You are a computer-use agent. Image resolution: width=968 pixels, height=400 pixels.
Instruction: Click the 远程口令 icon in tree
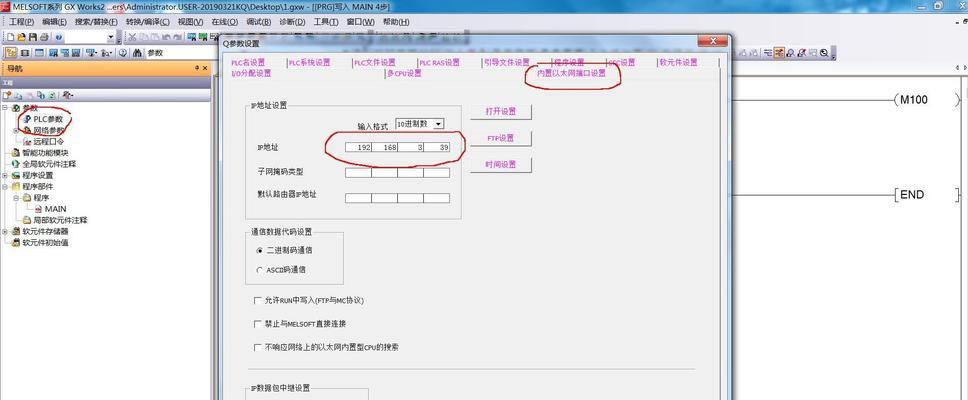(x=27, y=141)
